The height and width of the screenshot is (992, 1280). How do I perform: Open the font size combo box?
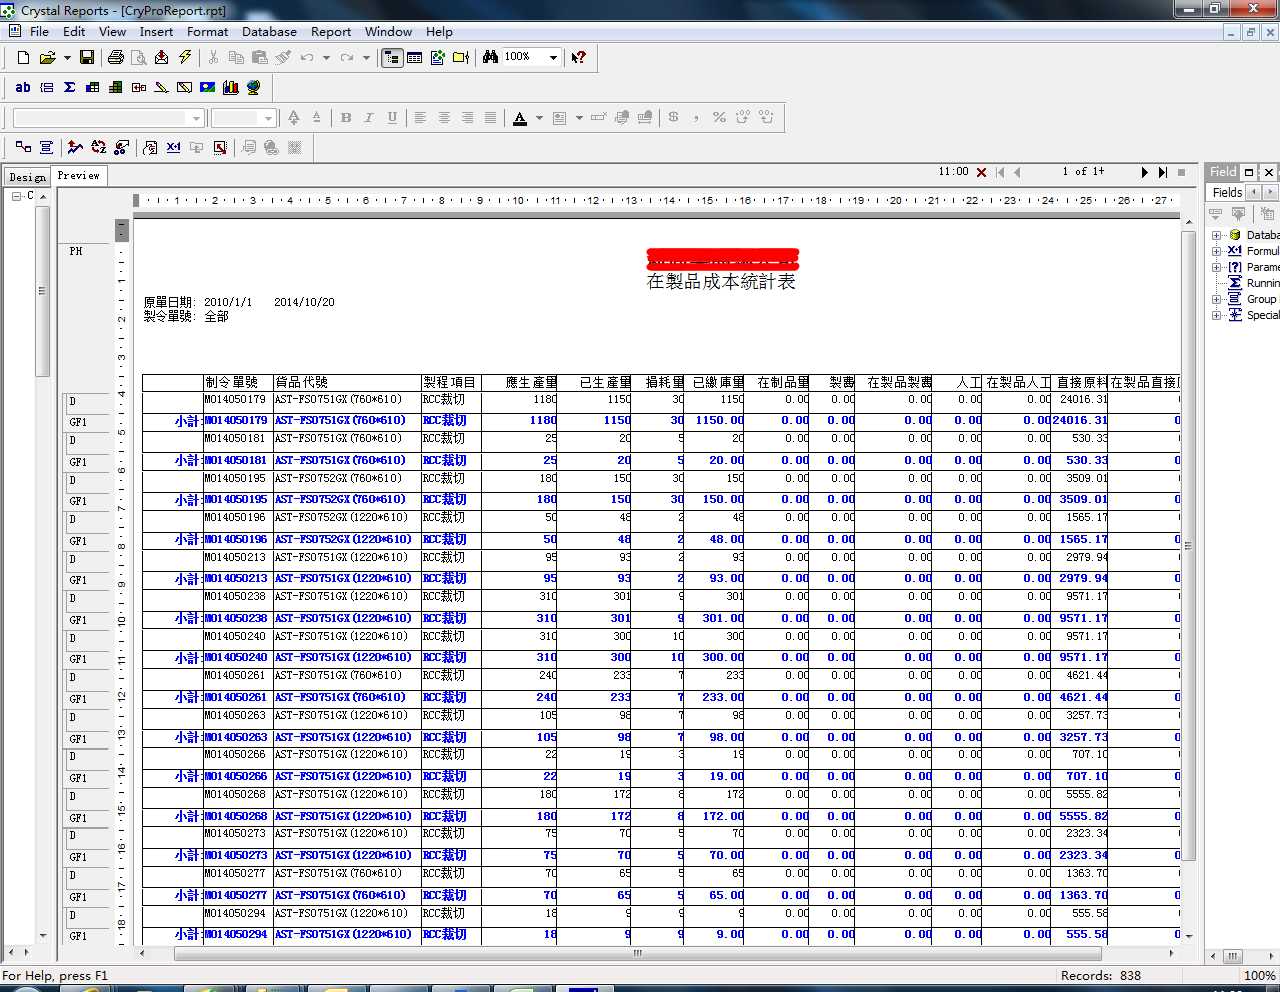[x=243, y=118]
